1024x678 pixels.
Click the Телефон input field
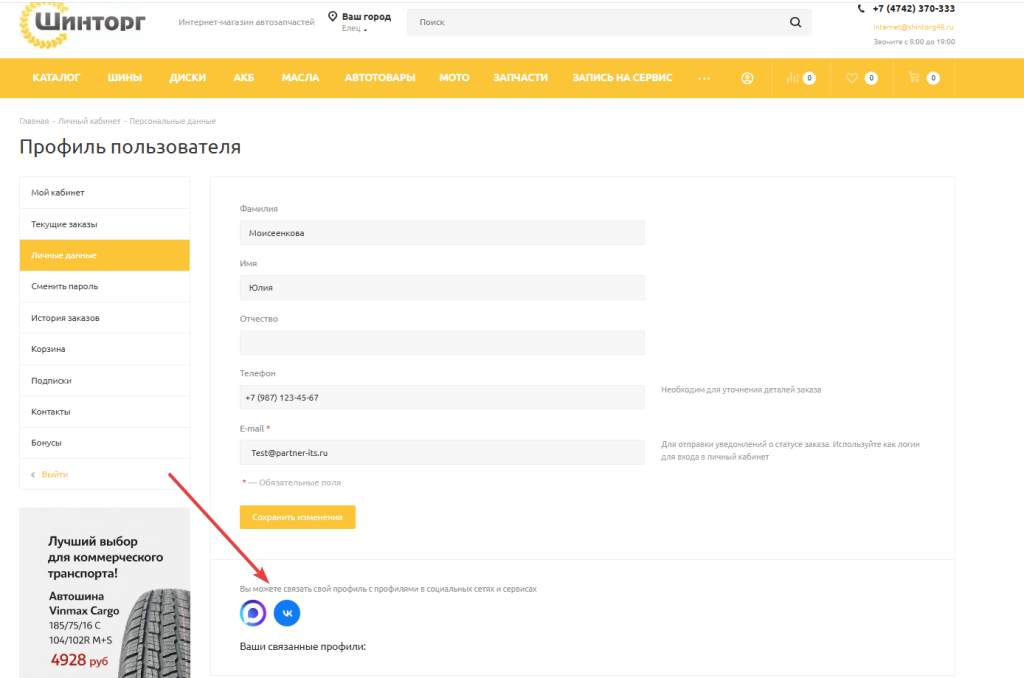point(442,397)
